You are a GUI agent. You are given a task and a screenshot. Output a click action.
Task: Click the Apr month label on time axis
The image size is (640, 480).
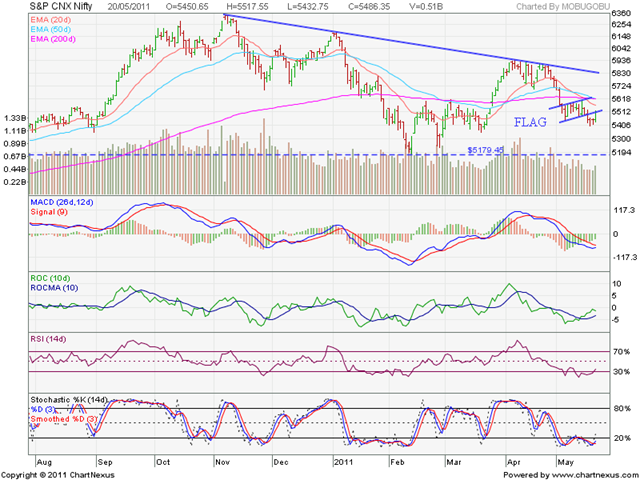(513, 462)
